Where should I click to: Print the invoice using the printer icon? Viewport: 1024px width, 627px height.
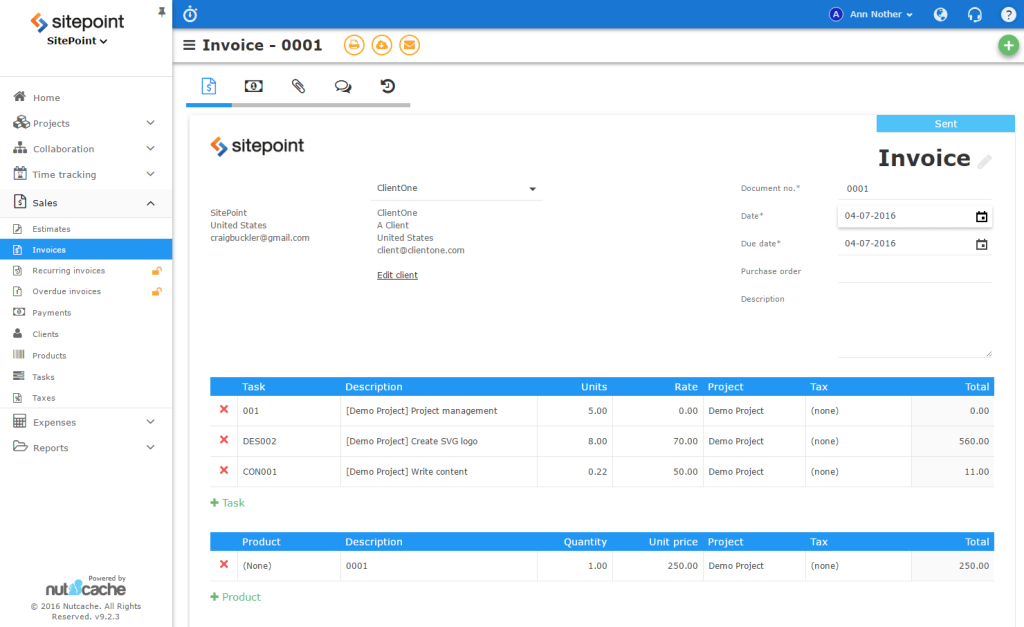353,45
